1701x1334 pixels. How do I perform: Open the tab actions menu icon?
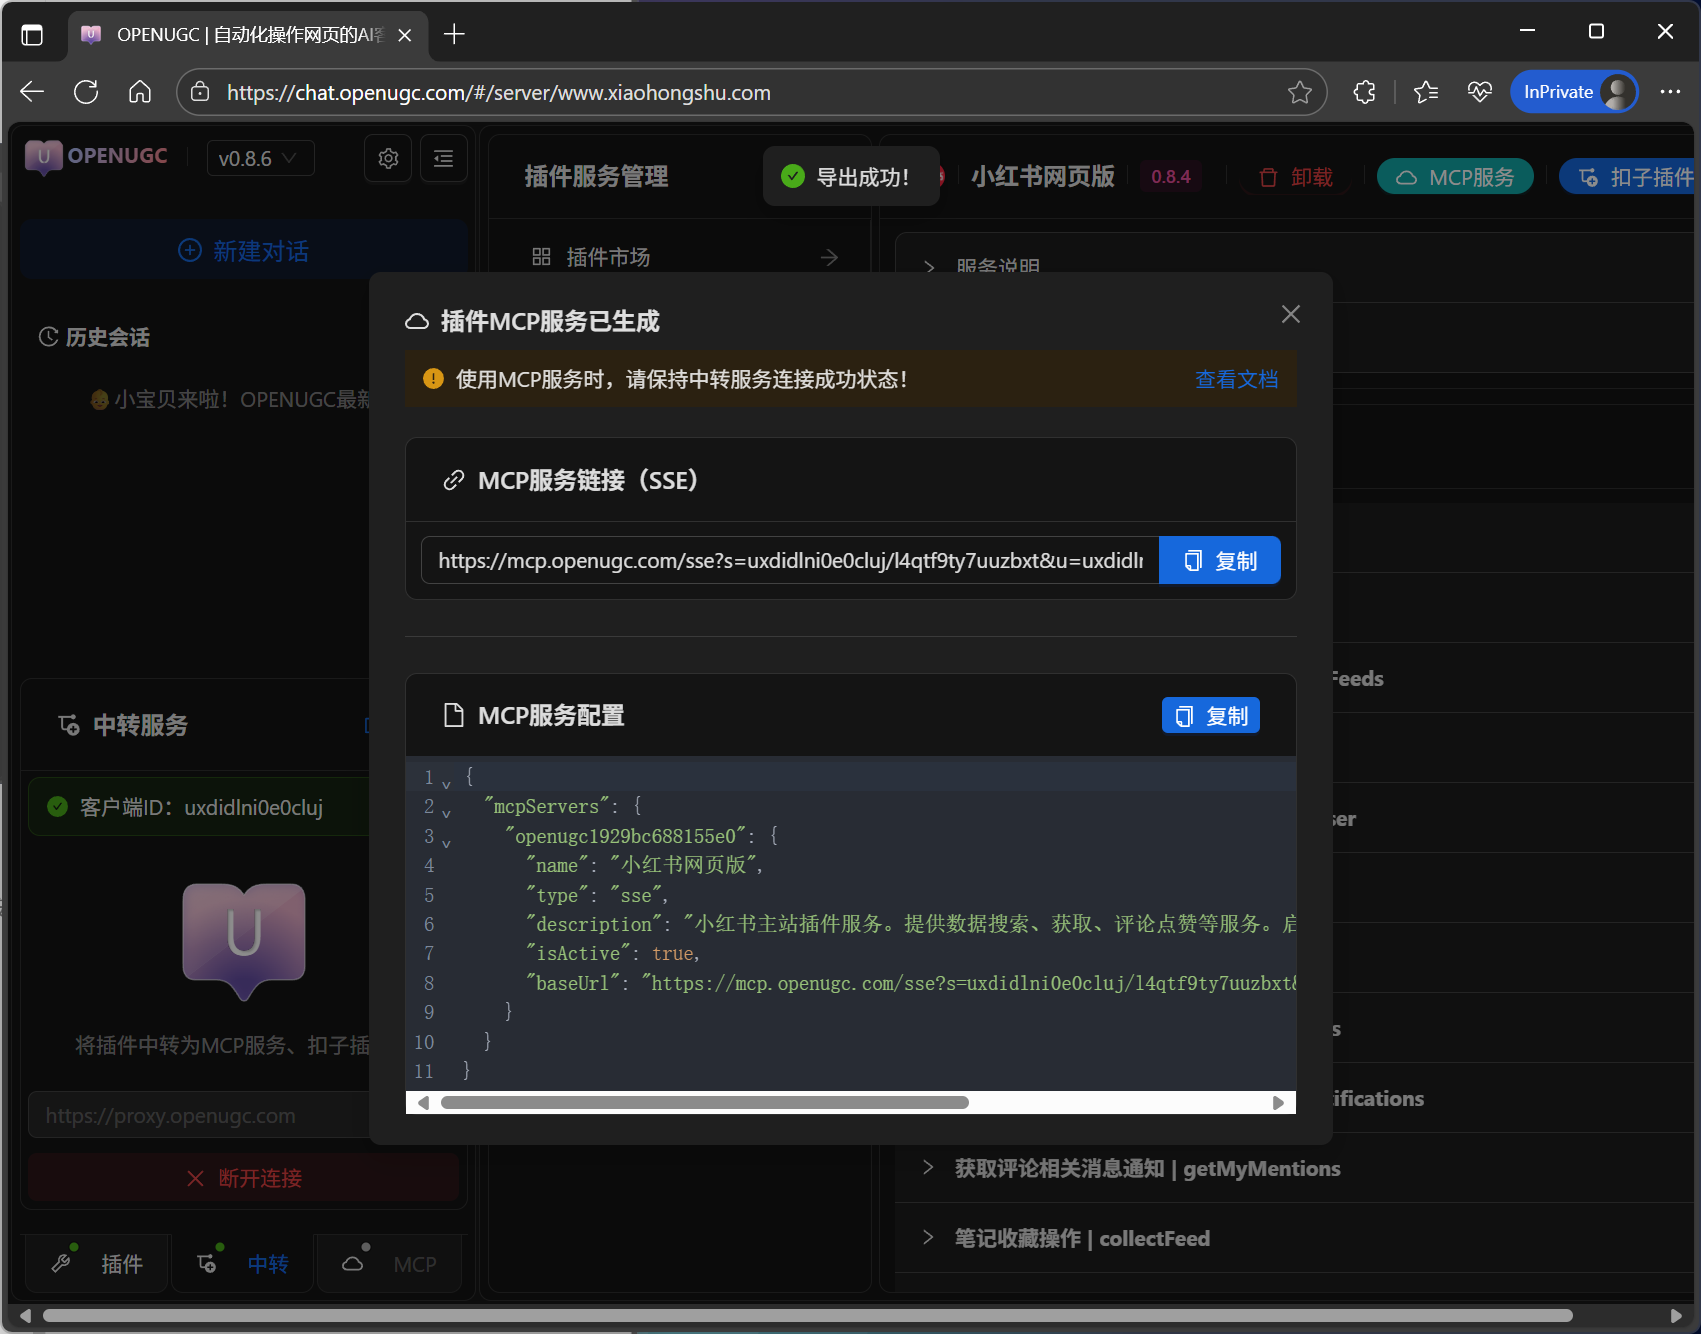(x=32, y=35)
